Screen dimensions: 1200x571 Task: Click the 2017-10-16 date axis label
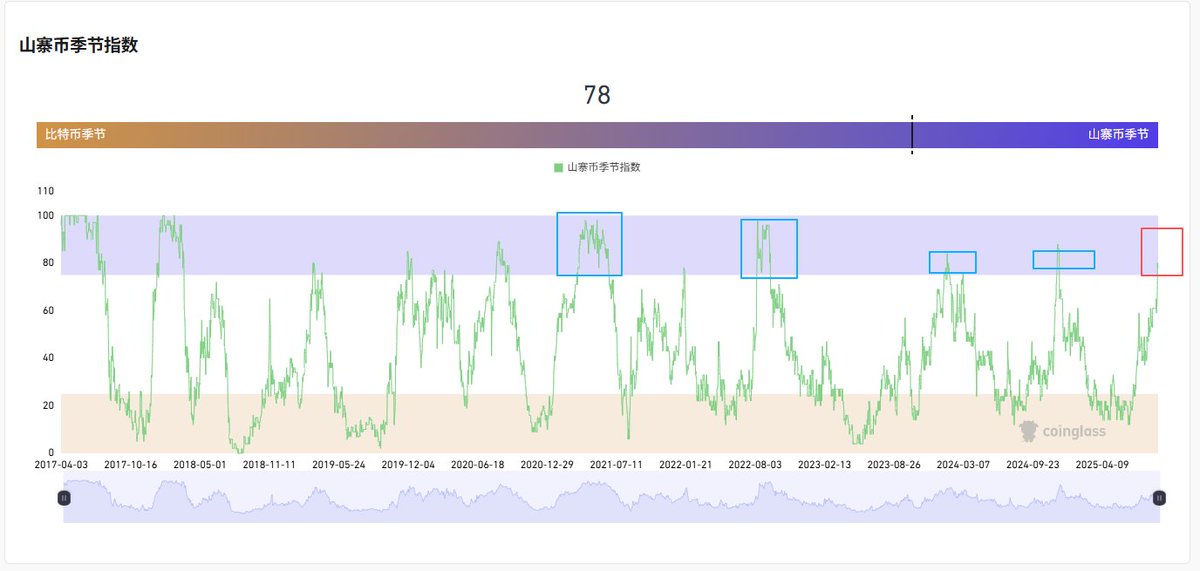point(131,465)
